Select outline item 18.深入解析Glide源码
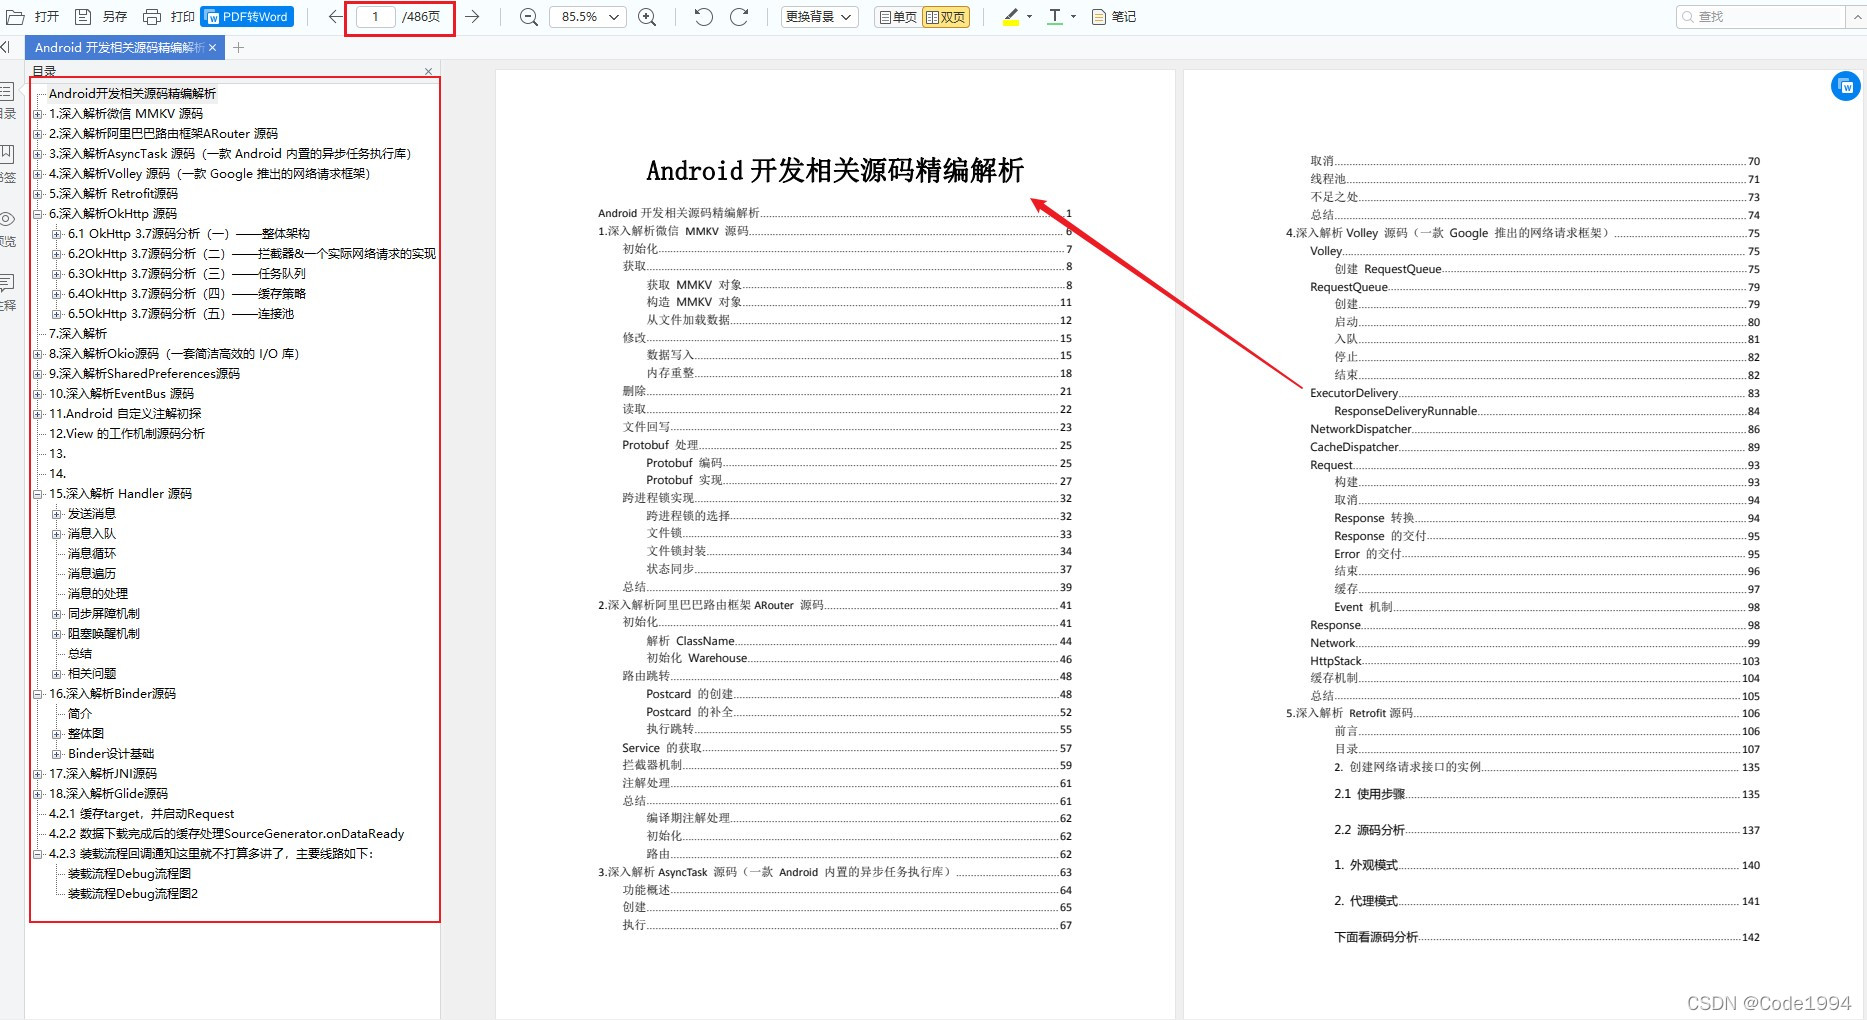 (x=108, y=794)
